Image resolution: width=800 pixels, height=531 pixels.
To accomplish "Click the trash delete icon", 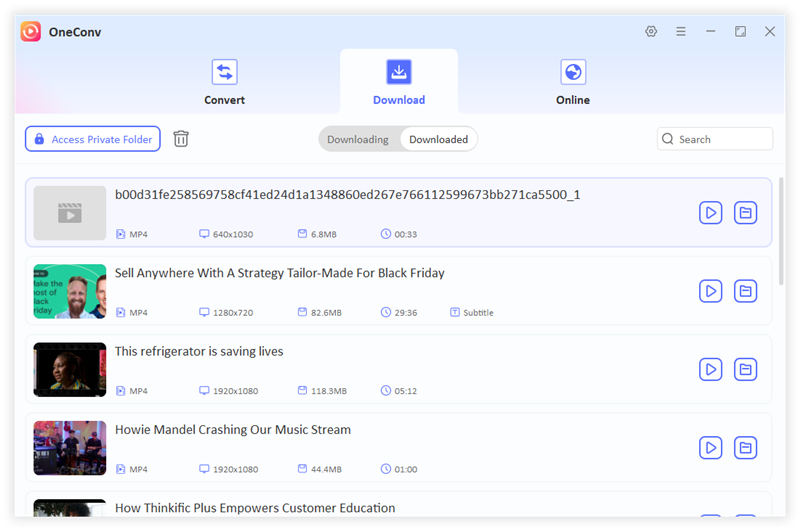I will click(181, 139).
